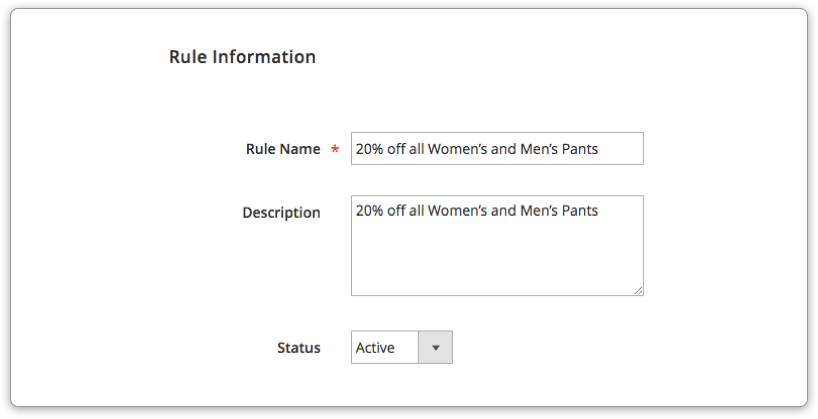
Task: Click the red required asterisk icon
Action: [x=335, y=150]
